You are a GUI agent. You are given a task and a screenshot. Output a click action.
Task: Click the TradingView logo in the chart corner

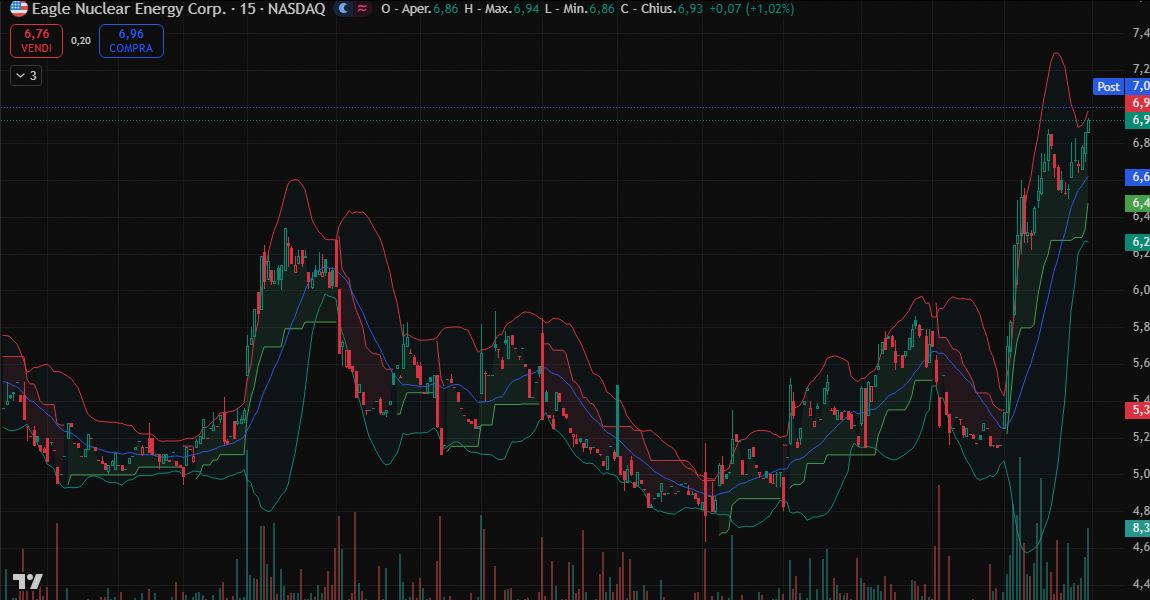point(28,582)
